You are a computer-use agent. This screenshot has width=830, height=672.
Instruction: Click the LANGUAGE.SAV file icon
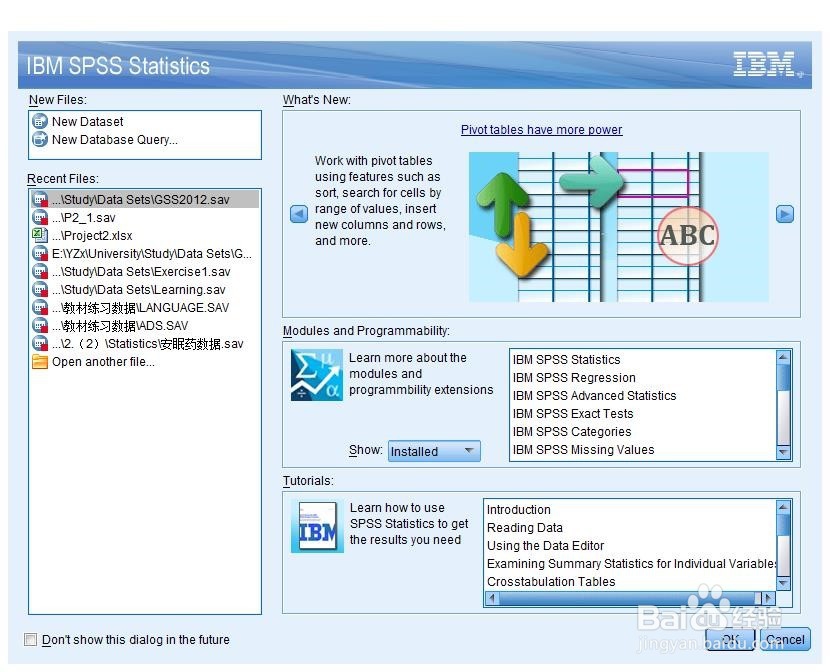(x=40, y=307)
